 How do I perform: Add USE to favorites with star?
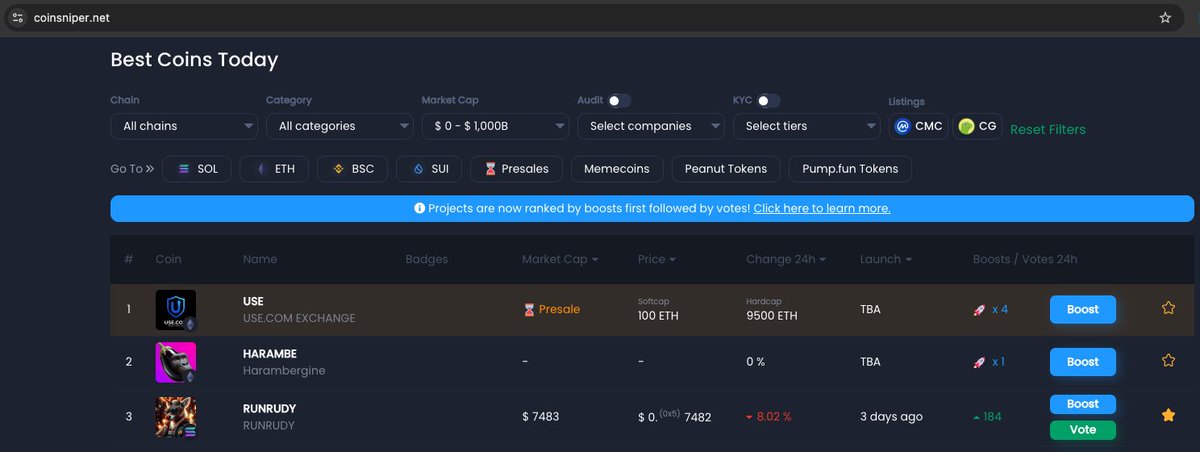(1168, 308)
